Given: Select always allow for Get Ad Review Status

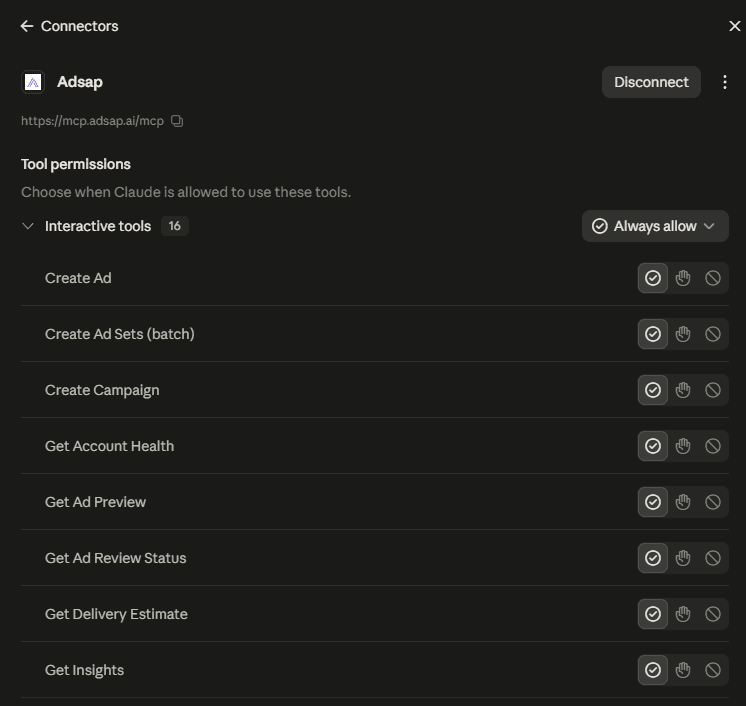Looking at the screenshot, I should point(653,558).
